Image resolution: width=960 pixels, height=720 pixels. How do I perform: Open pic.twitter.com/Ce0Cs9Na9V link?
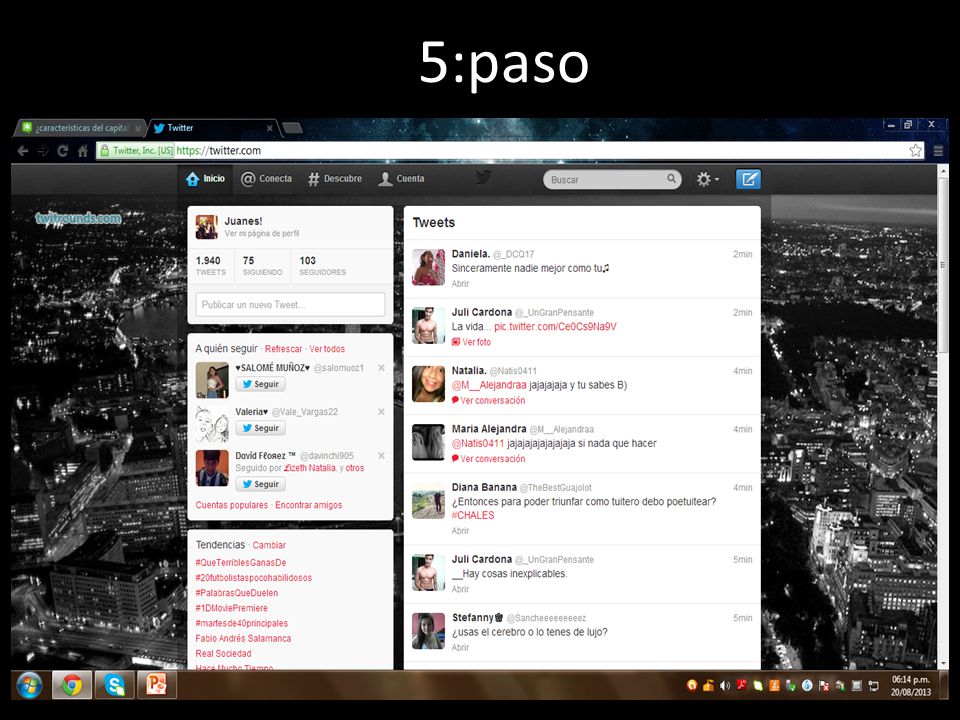(x=555, y=327)
